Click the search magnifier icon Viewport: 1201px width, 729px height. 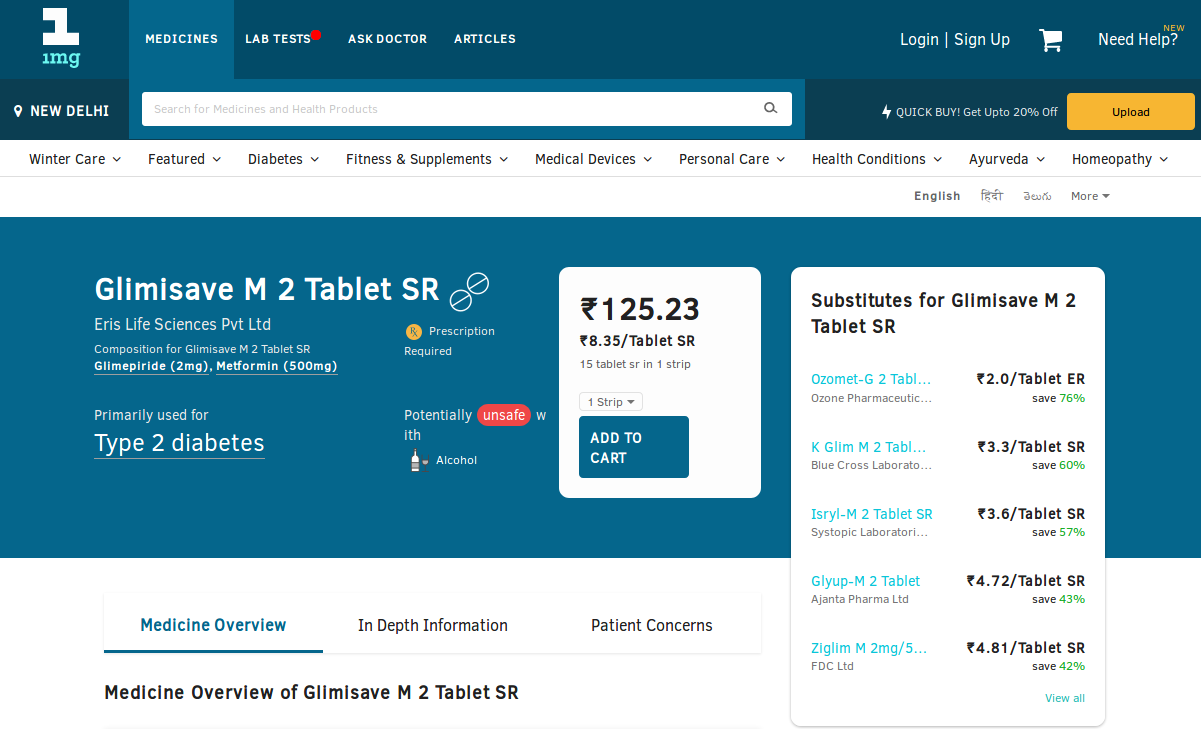click(770, 109)
